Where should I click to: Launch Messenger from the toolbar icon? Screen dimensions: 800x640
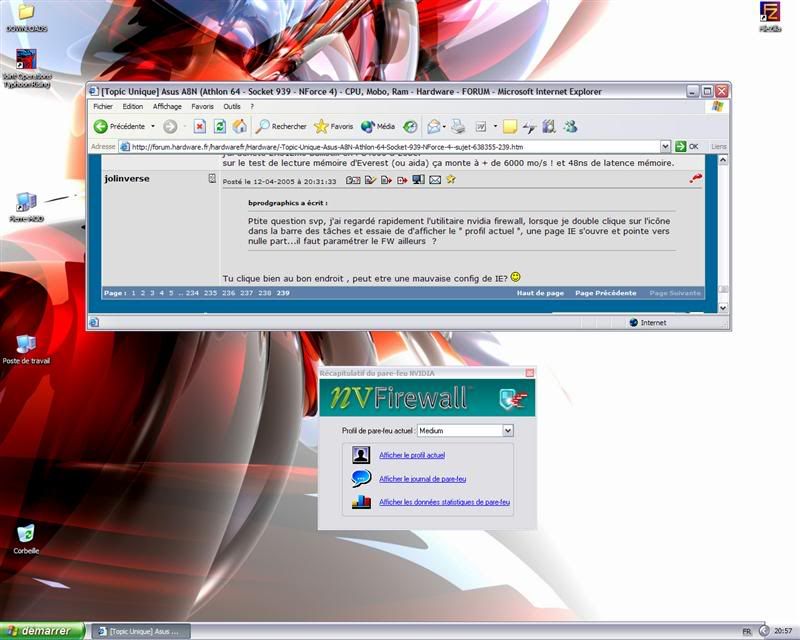point(570,126)
